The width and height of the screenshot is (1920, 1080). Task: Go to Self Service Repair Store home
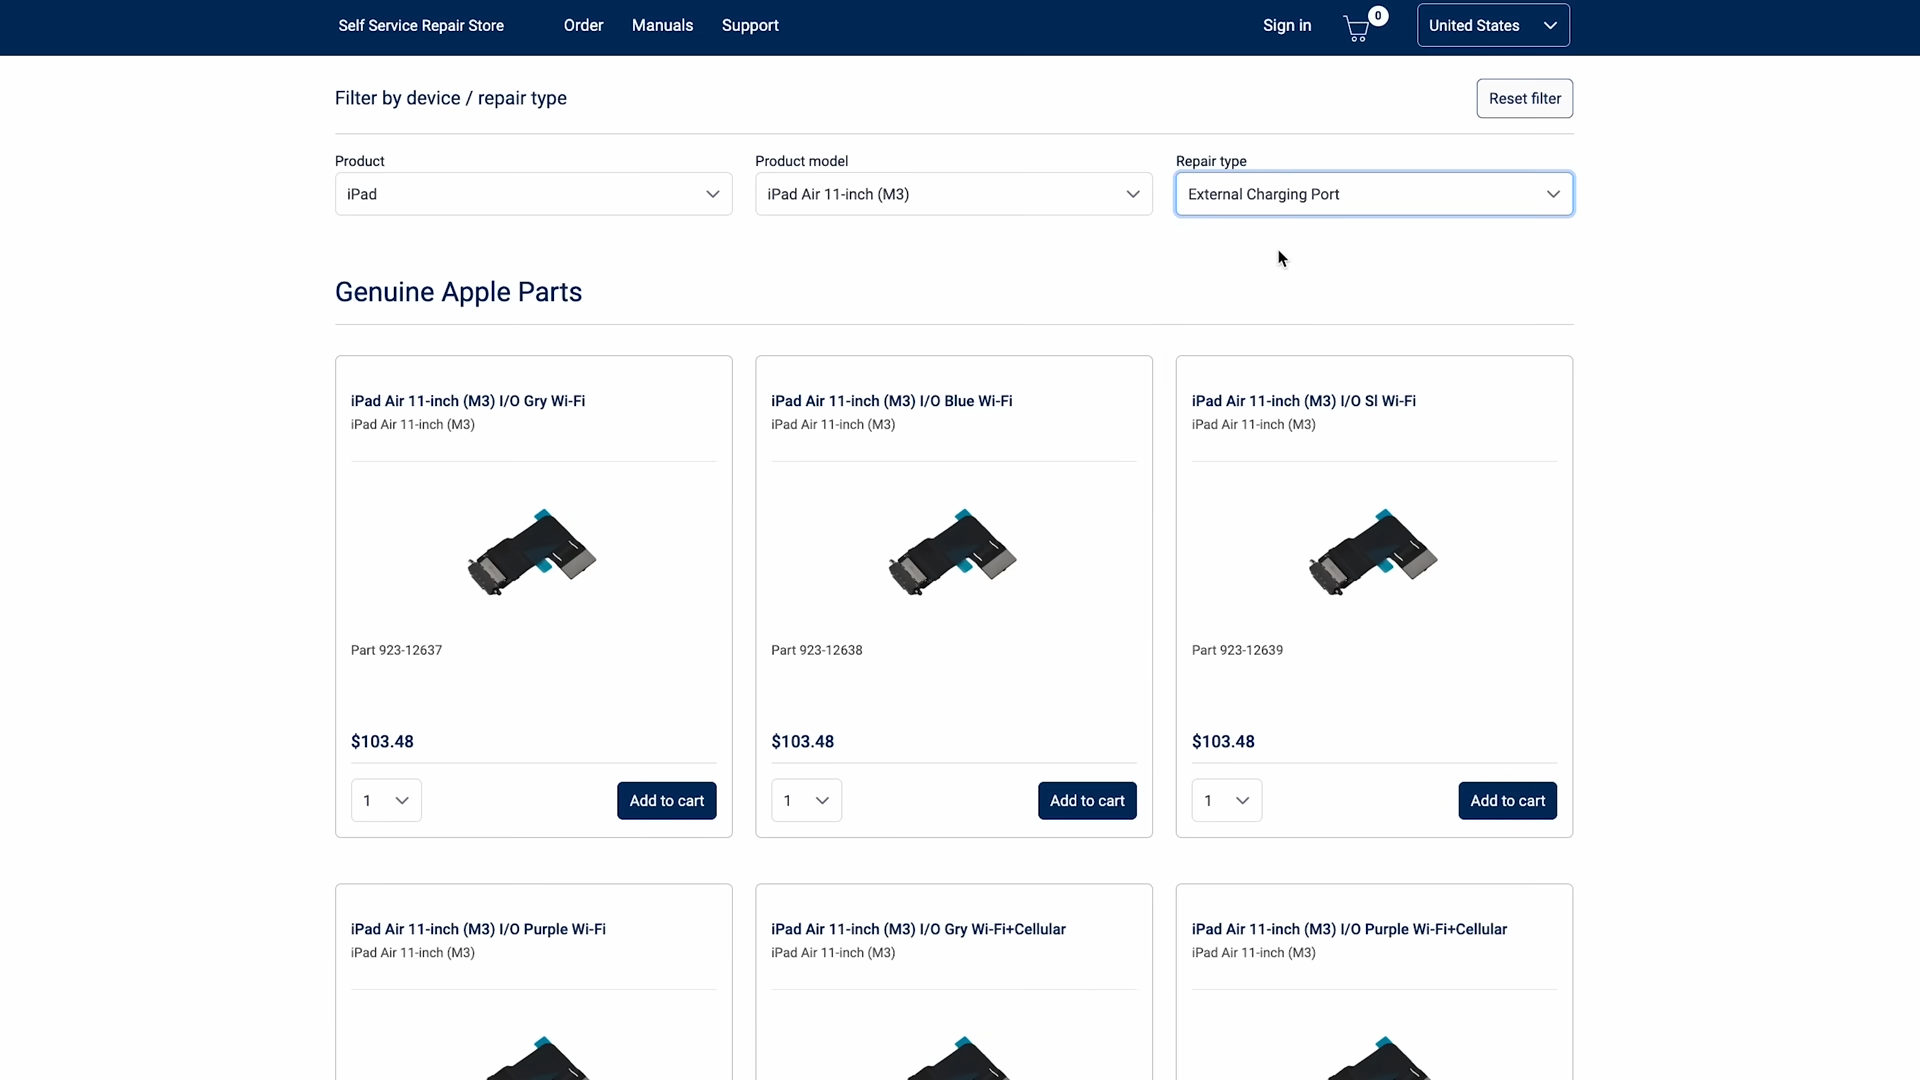point(421,26)
